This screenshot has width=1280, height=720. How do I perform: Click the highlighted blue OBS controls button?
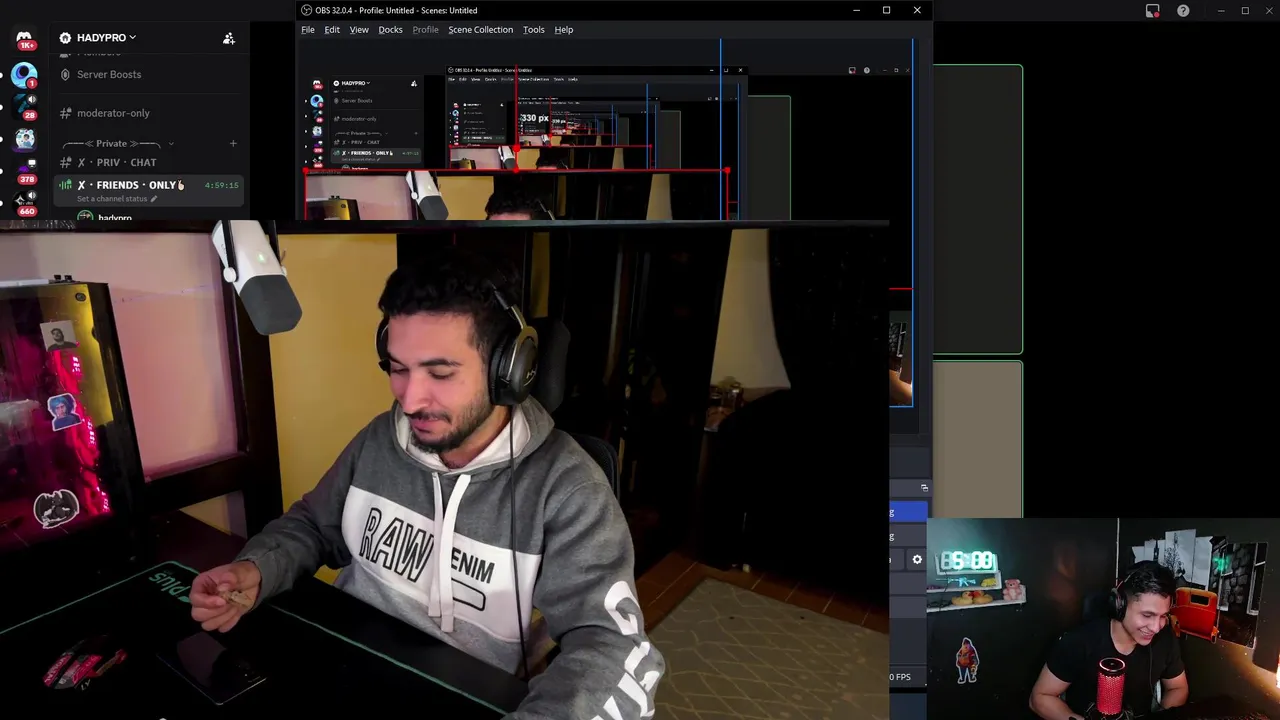908,513
